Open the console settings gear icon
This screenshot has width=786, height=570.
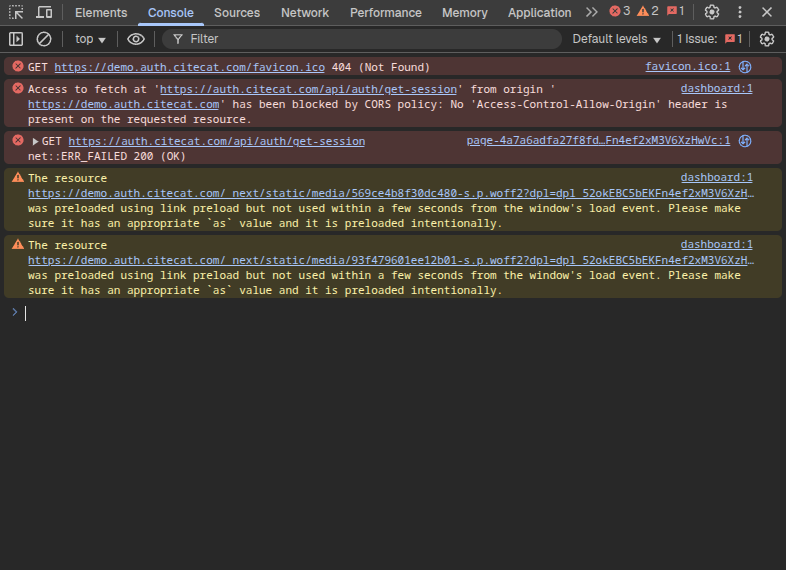767,39
